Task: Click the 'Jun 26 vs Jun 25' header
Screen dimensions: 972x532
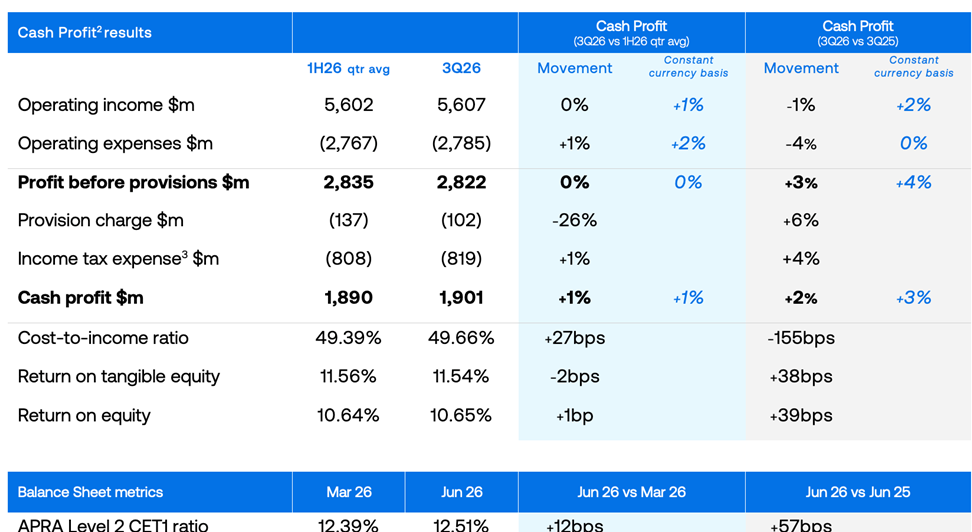Action: [858, 492]
